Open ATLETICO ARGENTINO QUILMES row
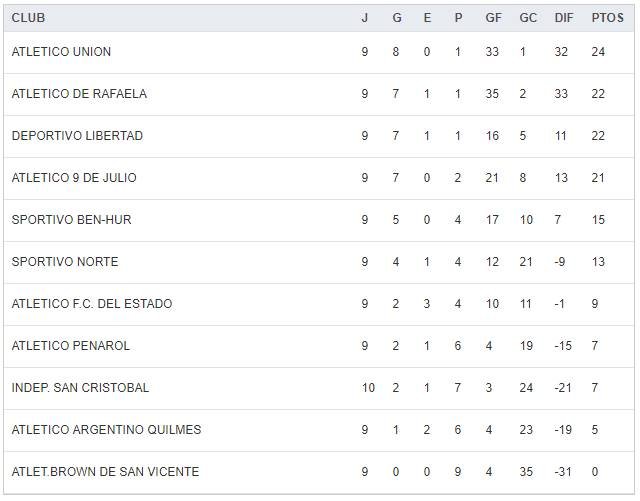The height and width of the screenshot is (501, 640). [x=106, y=430]
